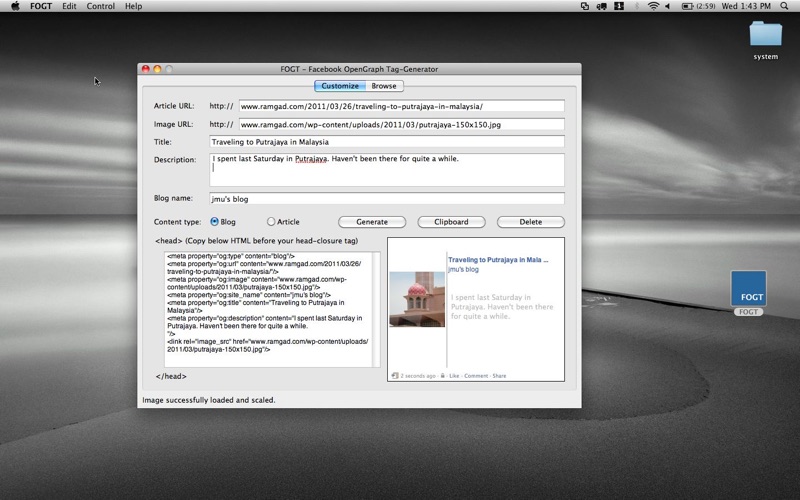Click the clock 'Wed 1:43 PM' in menu bar
The height and width of the screenshot is (500, 800).
[x=746, y=6]
